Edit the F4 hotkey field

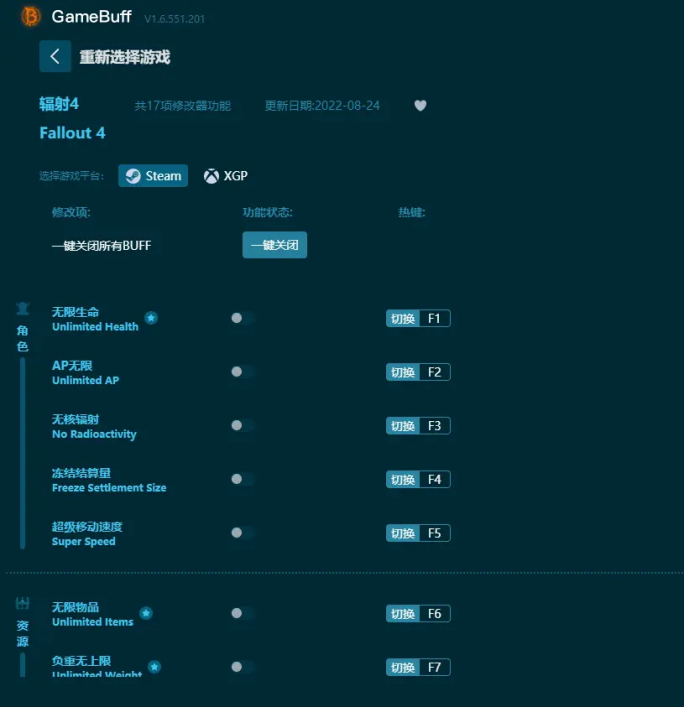(435, 480)
